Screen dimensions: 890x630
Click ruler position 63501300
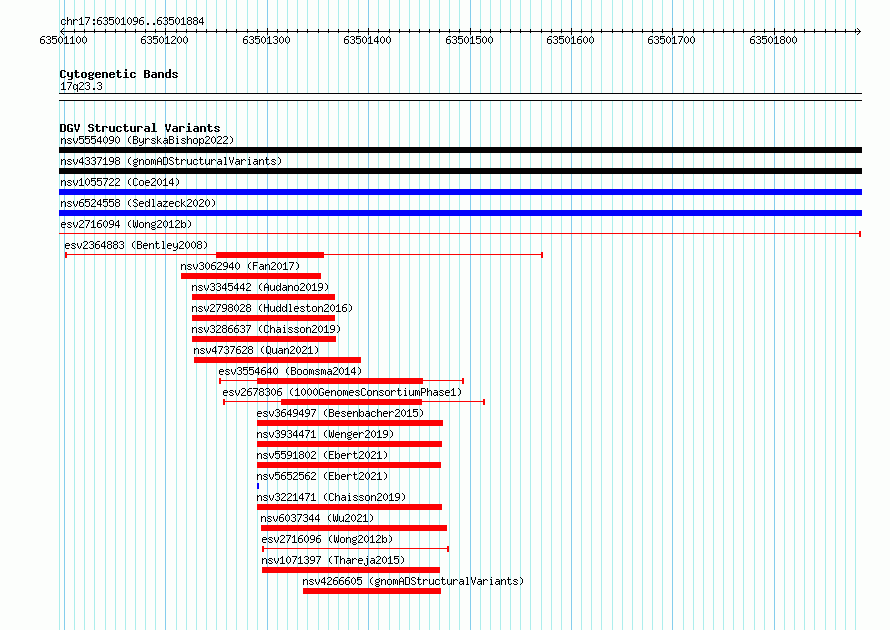[x=266, y=40]
